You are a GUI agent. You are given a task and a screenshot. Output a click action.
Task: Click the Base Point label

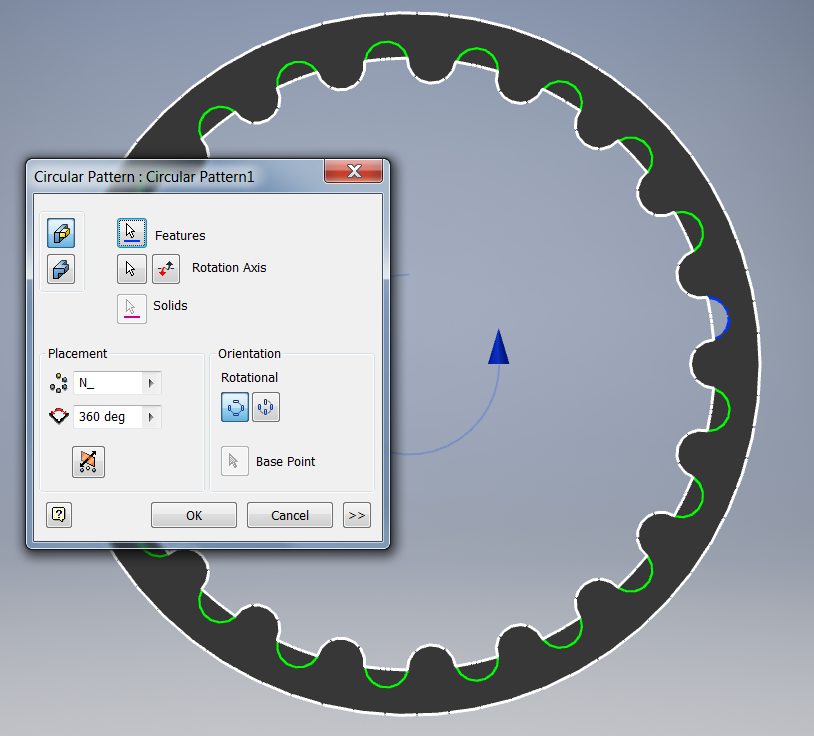(x=286, y=461)
